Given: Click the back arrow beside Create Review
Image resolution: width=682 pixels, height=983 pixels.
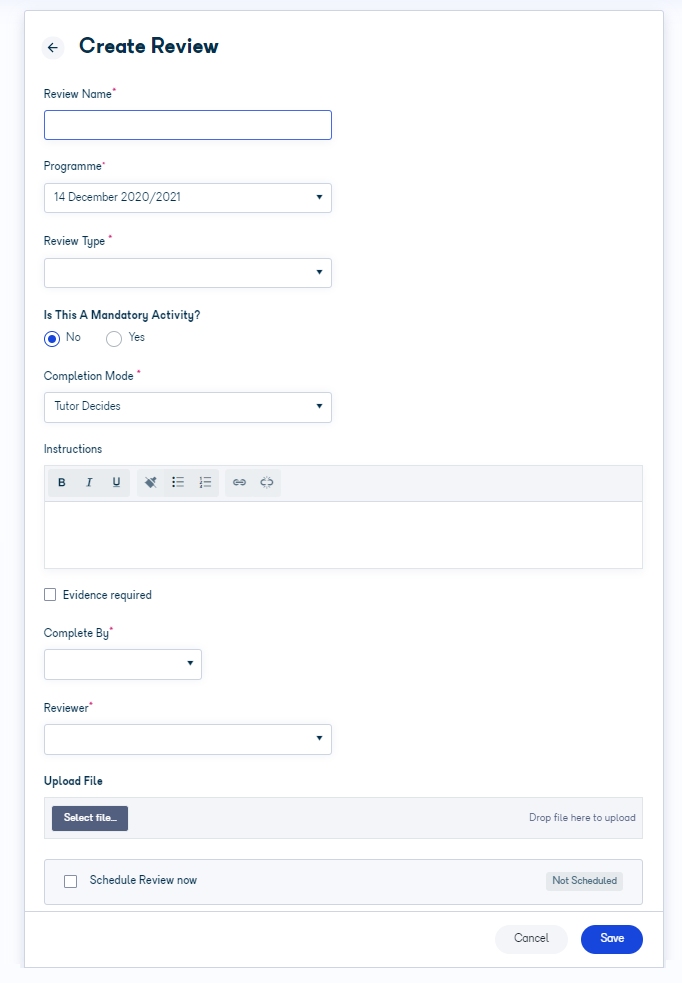Looking at the screenshot, I should tap(53, 48).
